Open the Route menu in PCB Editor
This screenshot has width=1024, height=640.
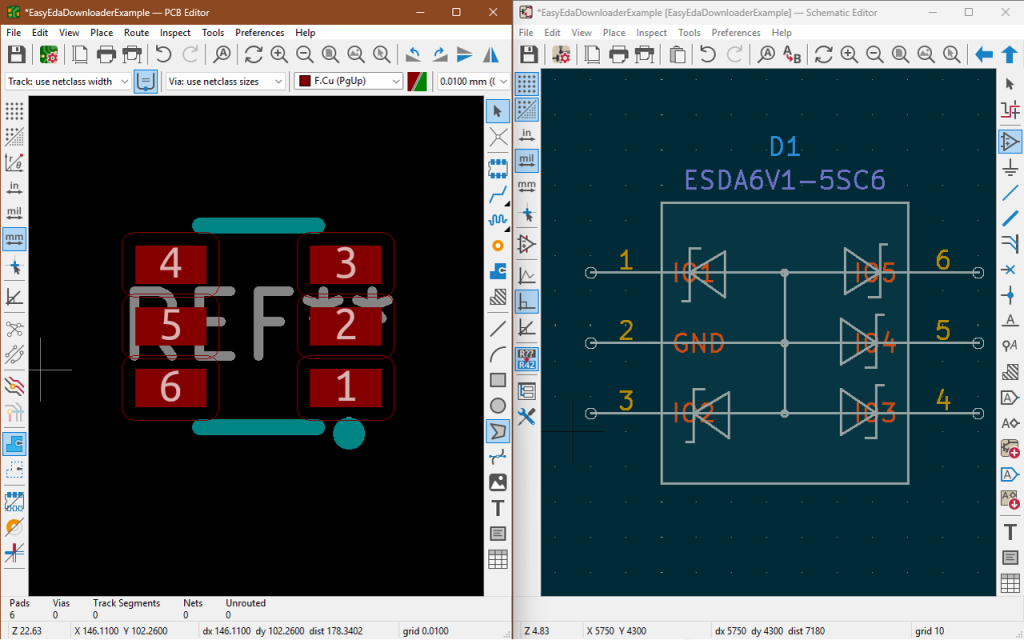pyautogui.click(x=136, y=32)
